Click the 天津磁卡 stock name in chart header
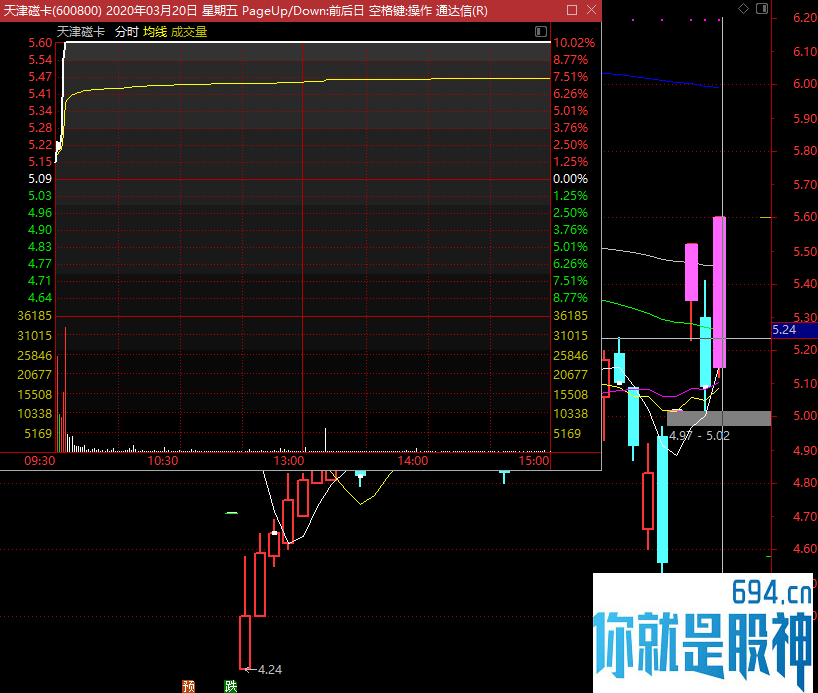 coord(81,32)
